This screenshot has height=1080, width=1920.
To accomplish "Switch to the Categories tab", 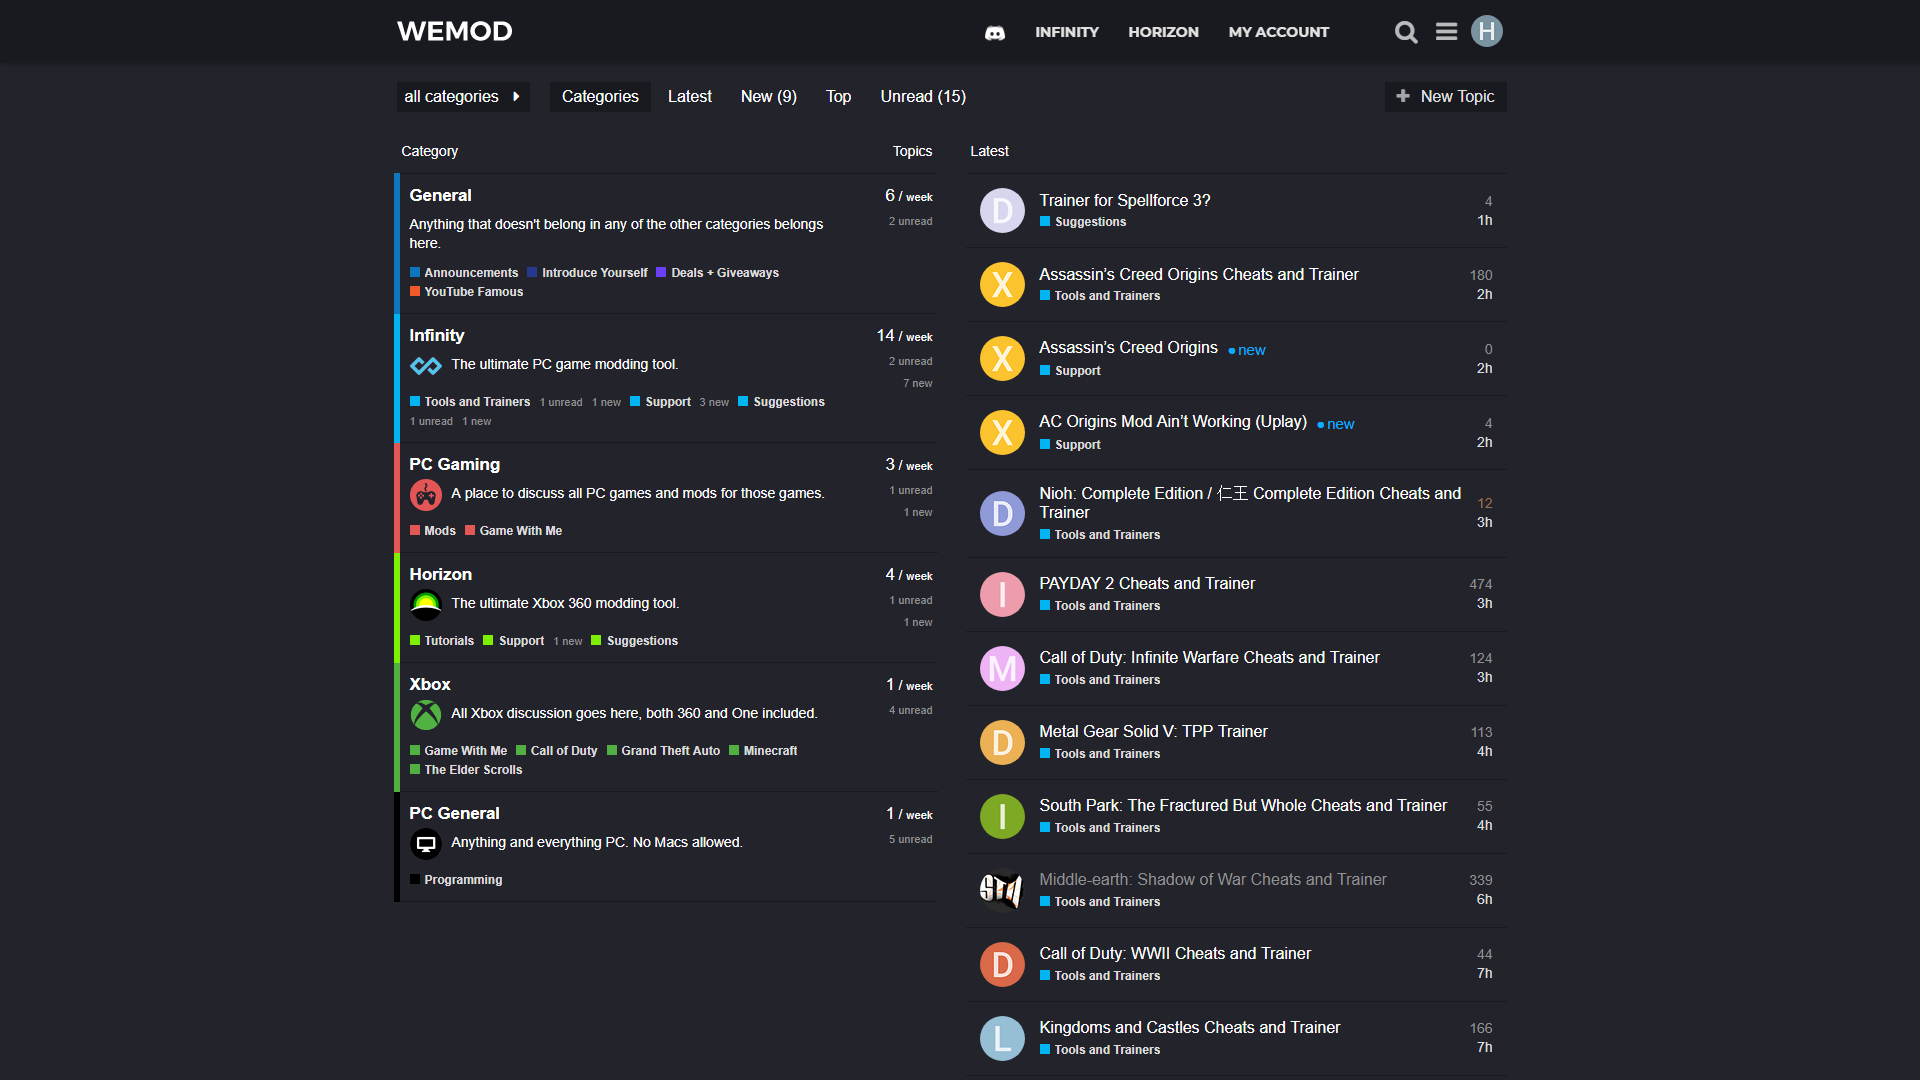I will 600,97.
